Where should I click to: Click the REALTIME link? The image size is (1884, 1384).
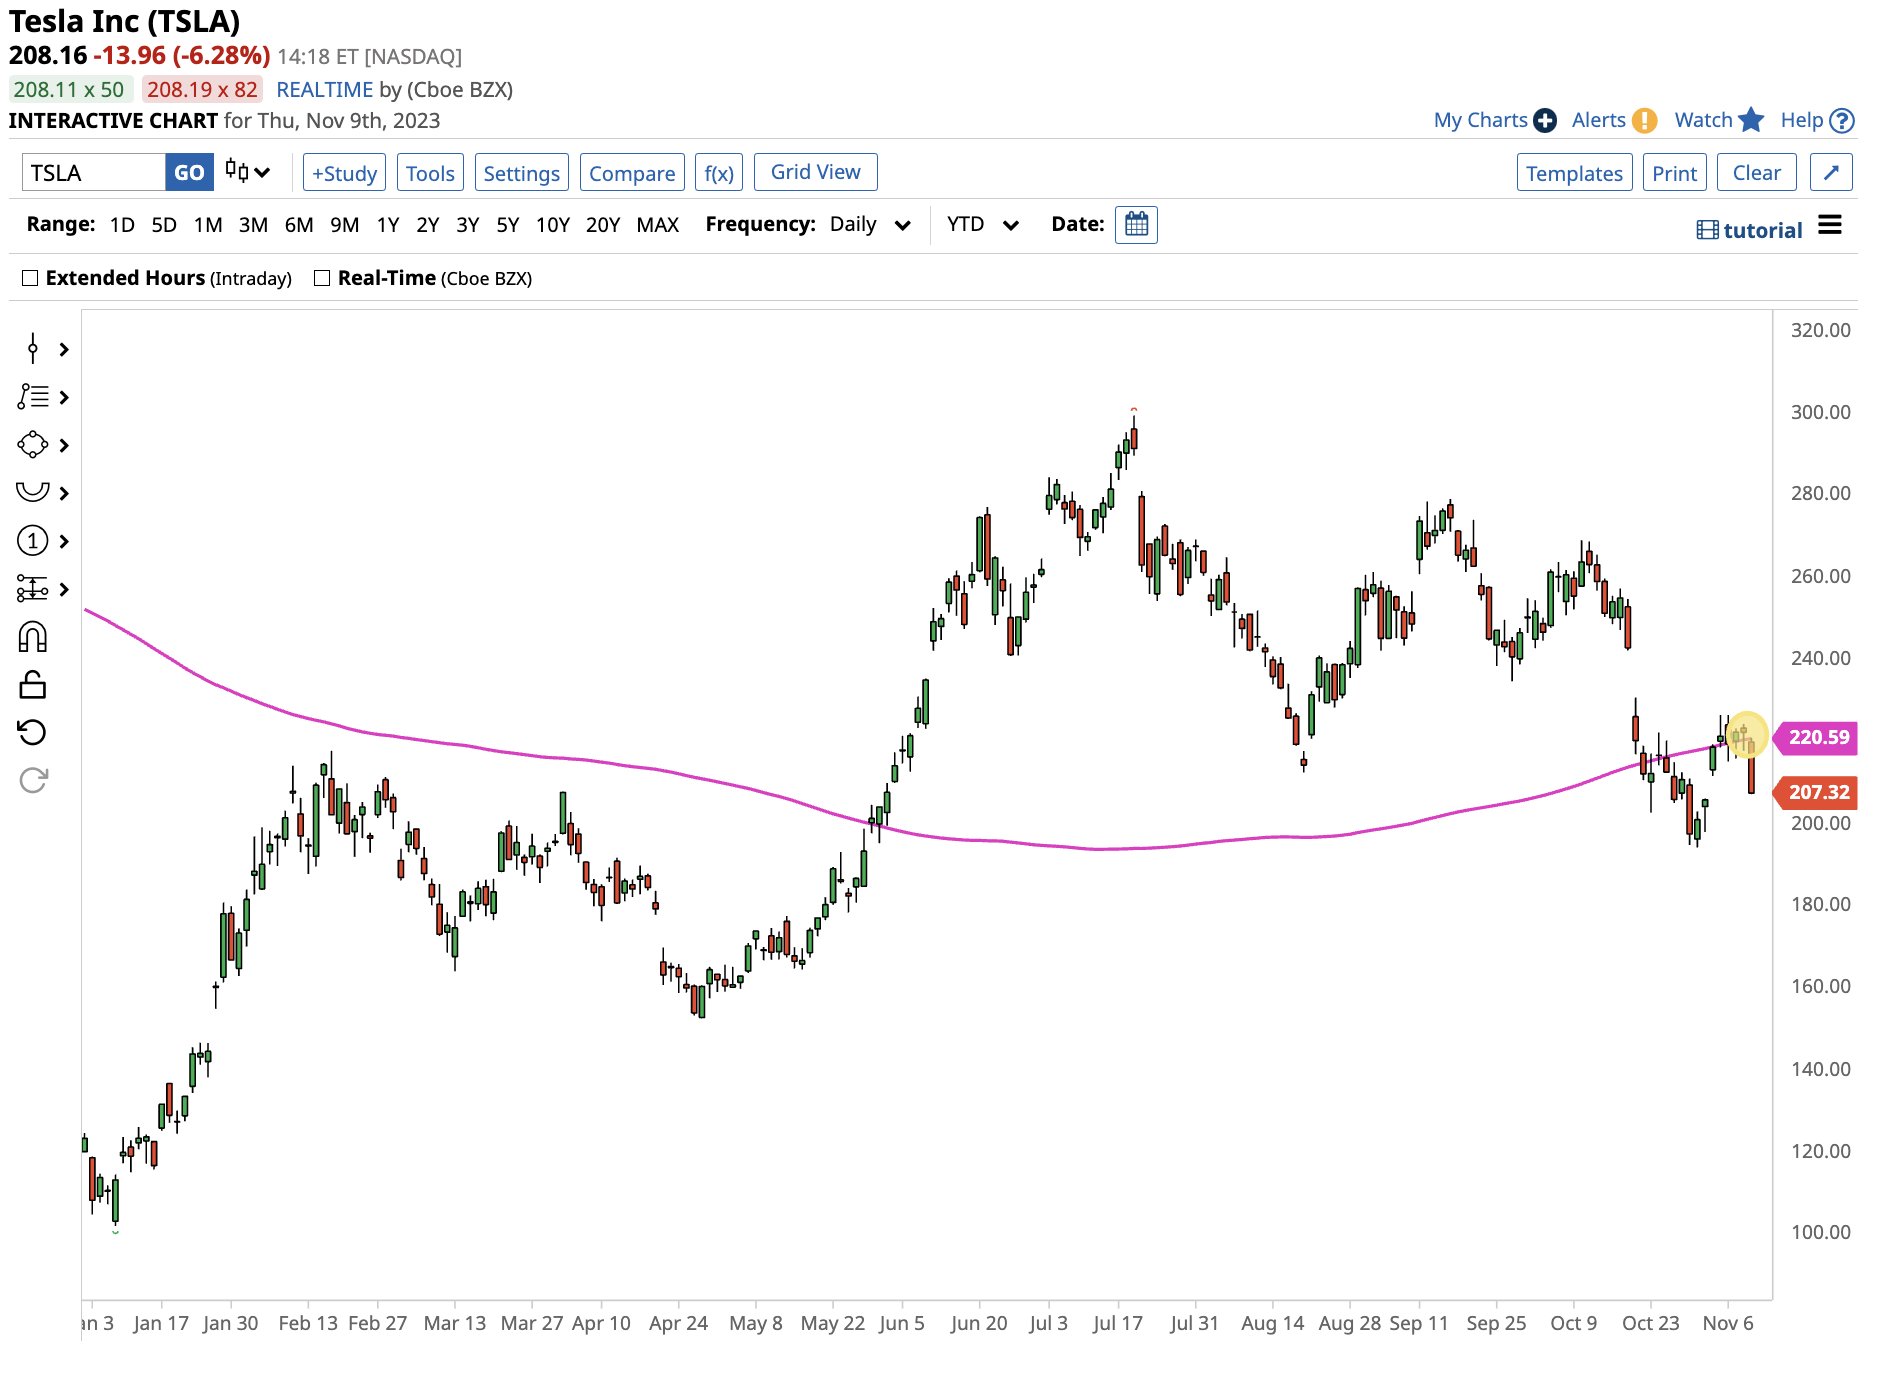pyautogui.click(x=324, y=89)
